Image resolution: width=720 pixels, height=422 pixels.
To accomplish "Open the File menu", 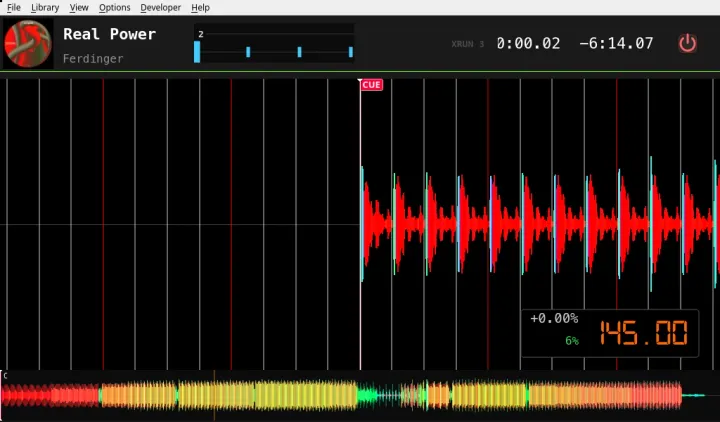I will click(14, 7).
